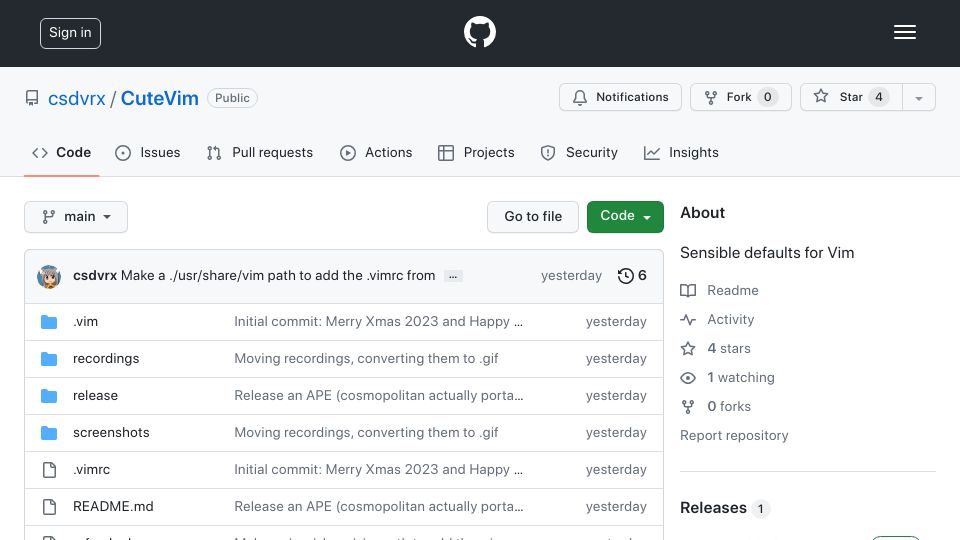Click the Report repository link

[734, 435]
